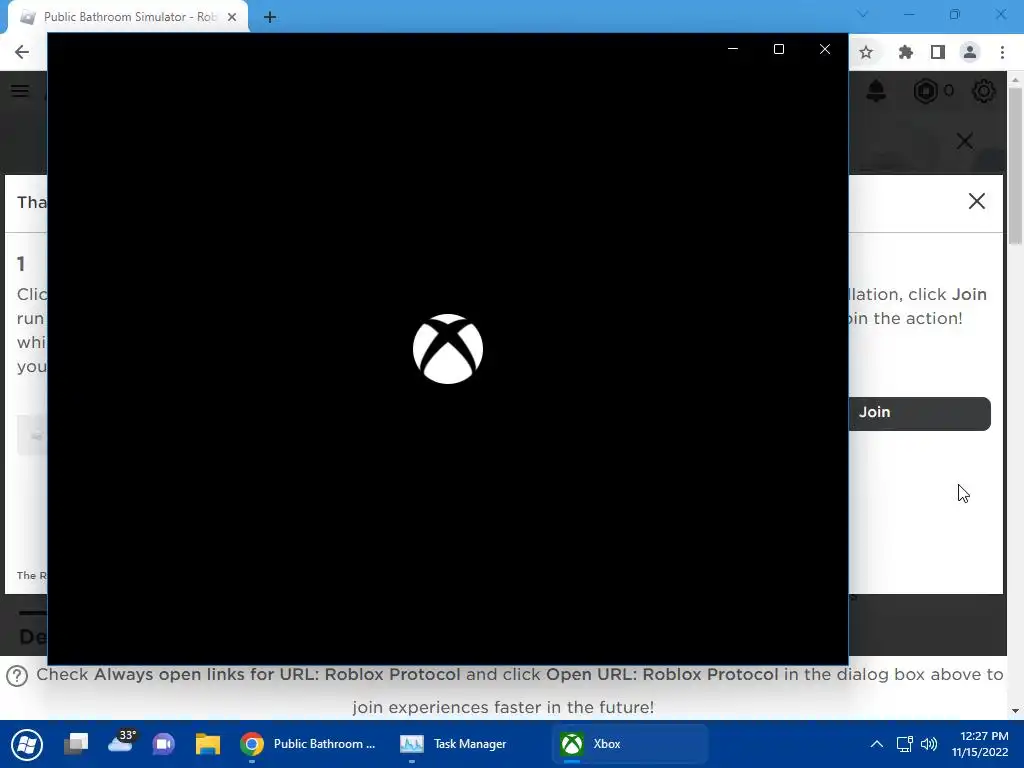Viewport: 1024px width, 768px height.
Task: Open volume speaker tray icon
Action: coord(929,744)
